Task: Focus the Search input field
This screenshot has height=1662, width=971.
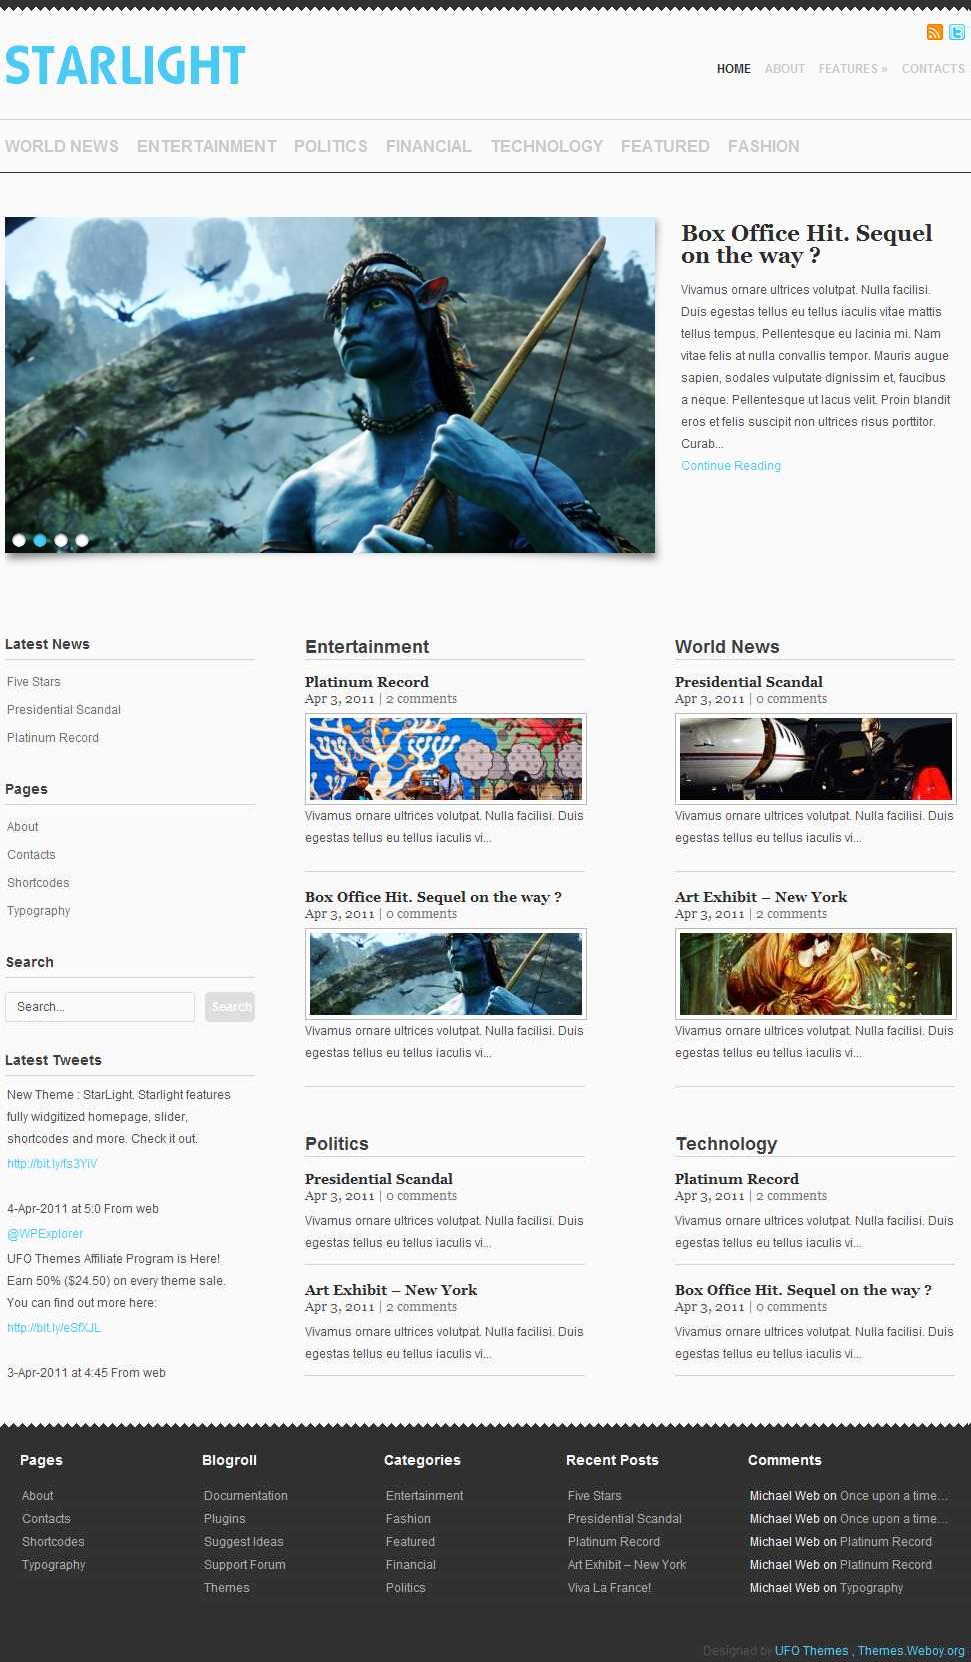Action: 100,1007
